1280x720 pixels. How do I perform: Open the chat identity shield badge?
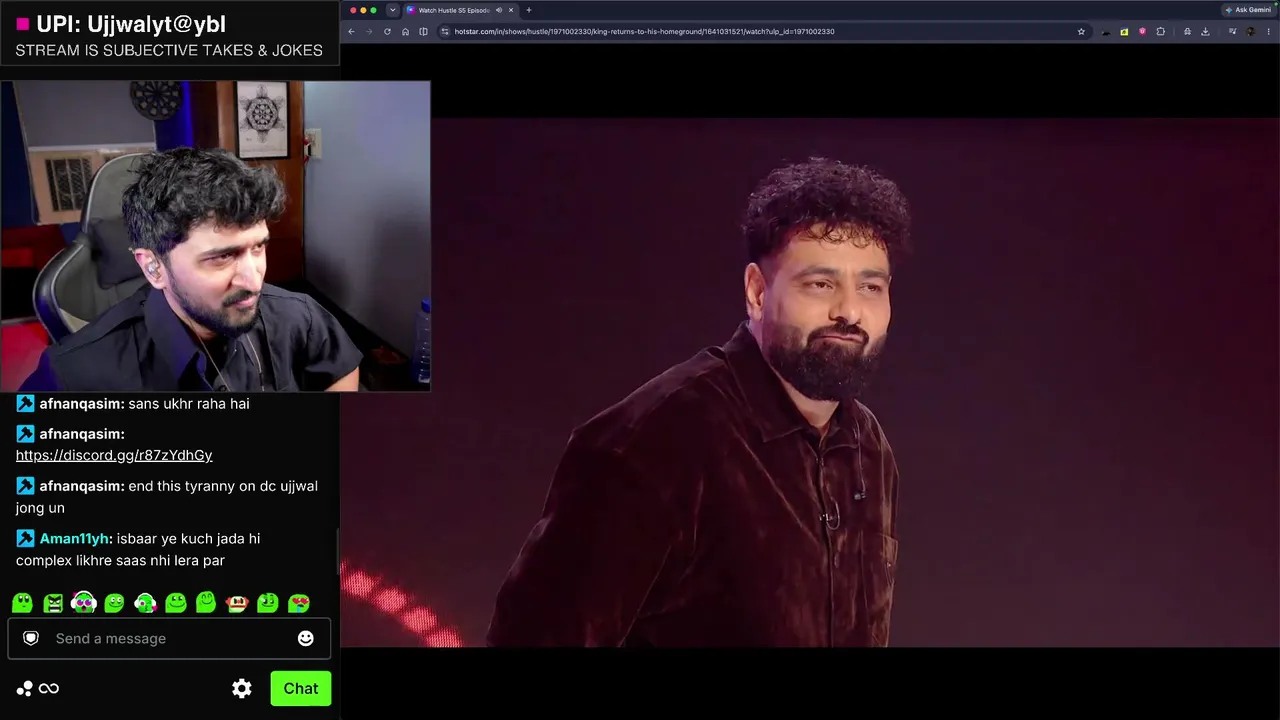31,638
